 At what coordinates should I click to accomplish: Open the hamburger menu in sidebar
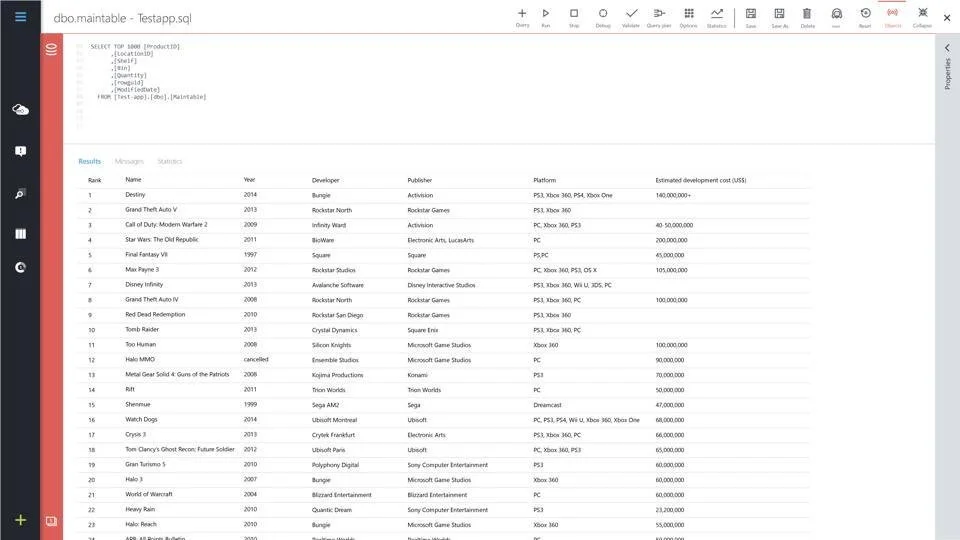pyautogui.click(x=20, y=17)
